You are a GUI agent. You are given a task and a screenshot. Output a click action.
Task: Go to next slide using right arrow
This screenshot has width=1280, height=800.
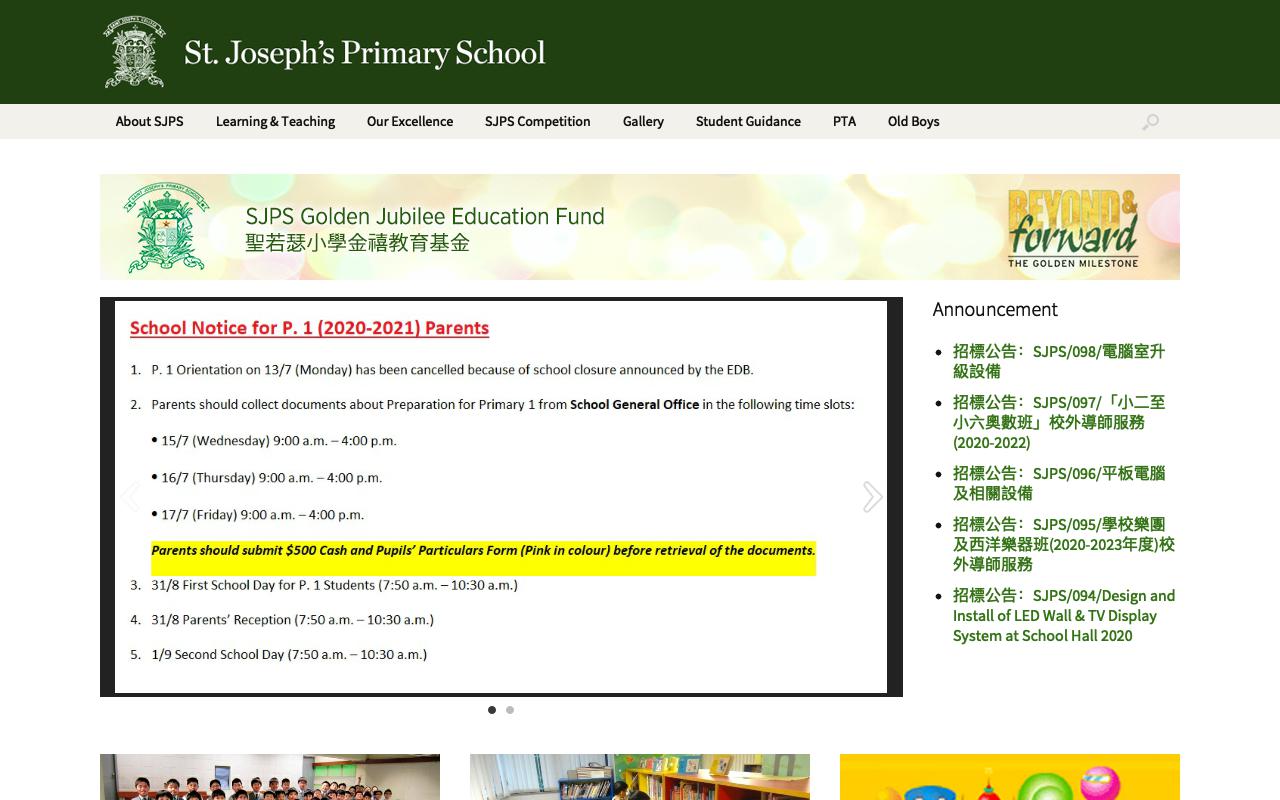pos(872,497)
